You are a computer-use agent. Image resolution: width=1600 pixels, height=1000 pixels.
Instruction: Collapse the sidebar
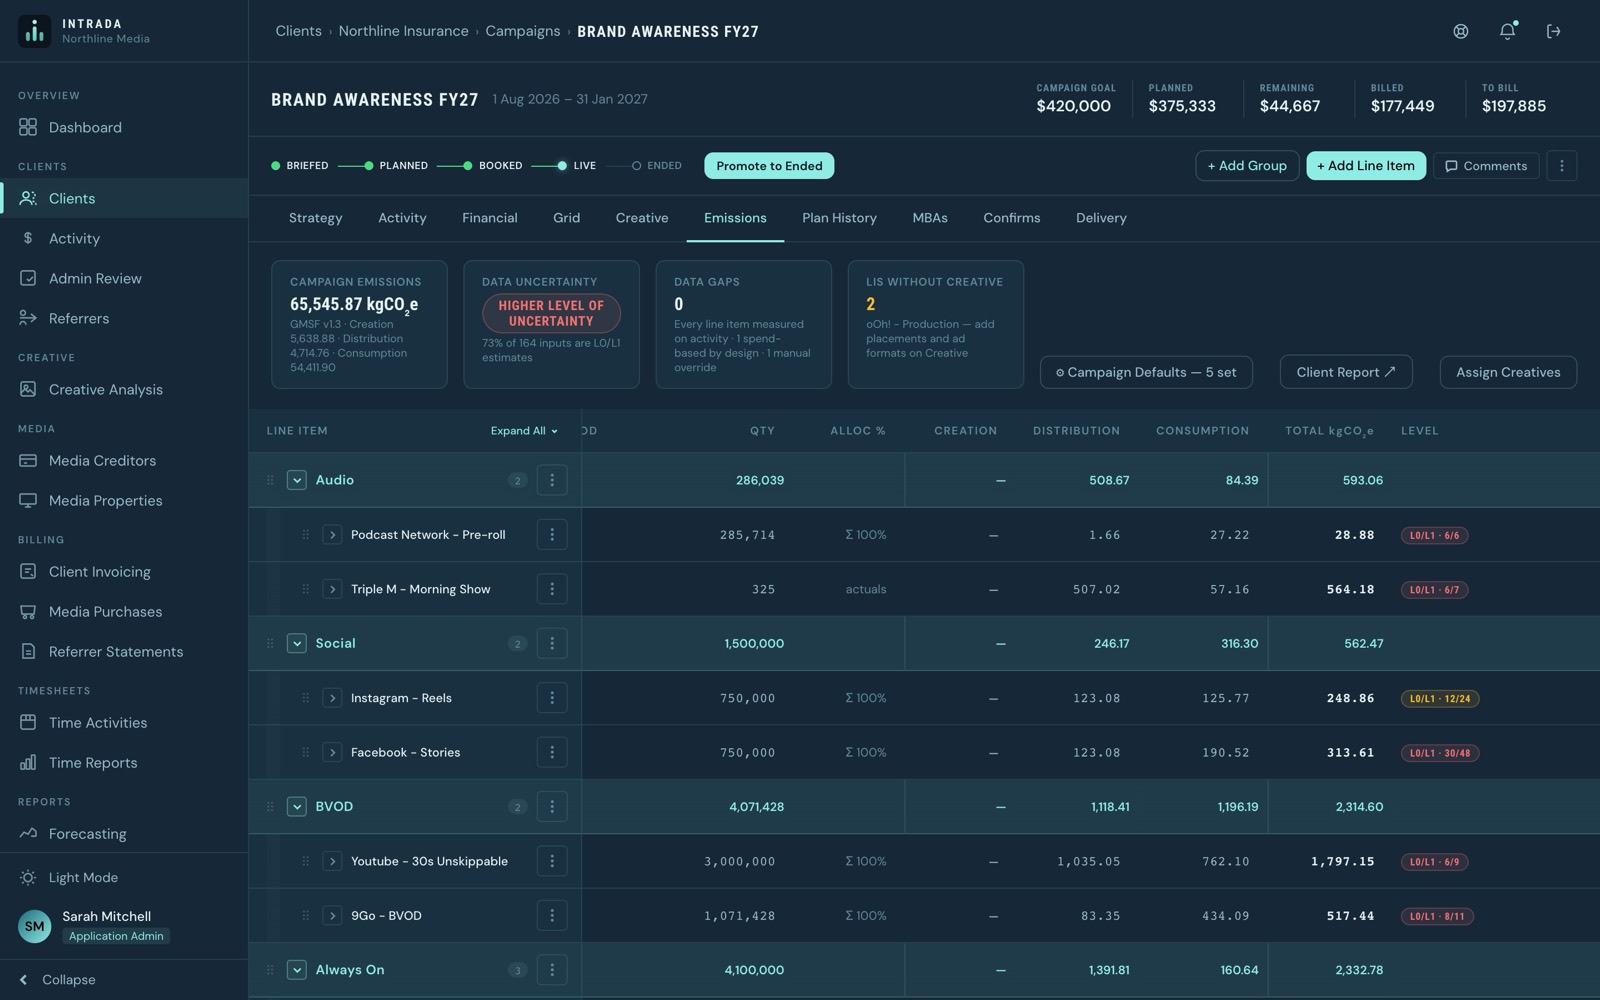124,980
